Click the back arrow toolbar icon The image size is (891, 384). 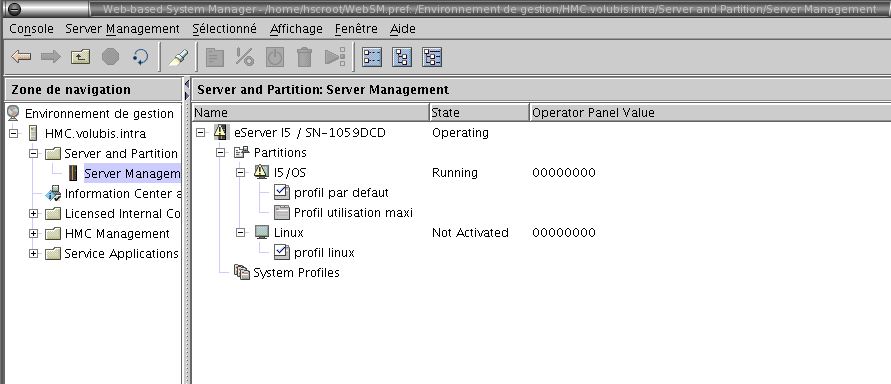pyautogui.click(x=22, y=57)
